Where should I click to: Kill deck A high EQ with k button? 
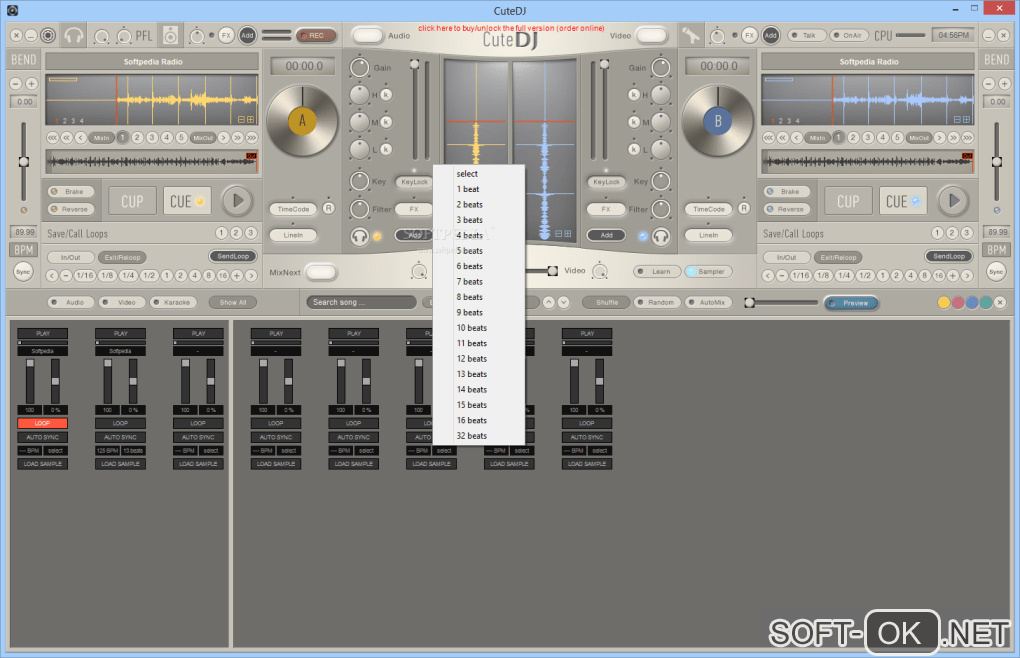386,95
